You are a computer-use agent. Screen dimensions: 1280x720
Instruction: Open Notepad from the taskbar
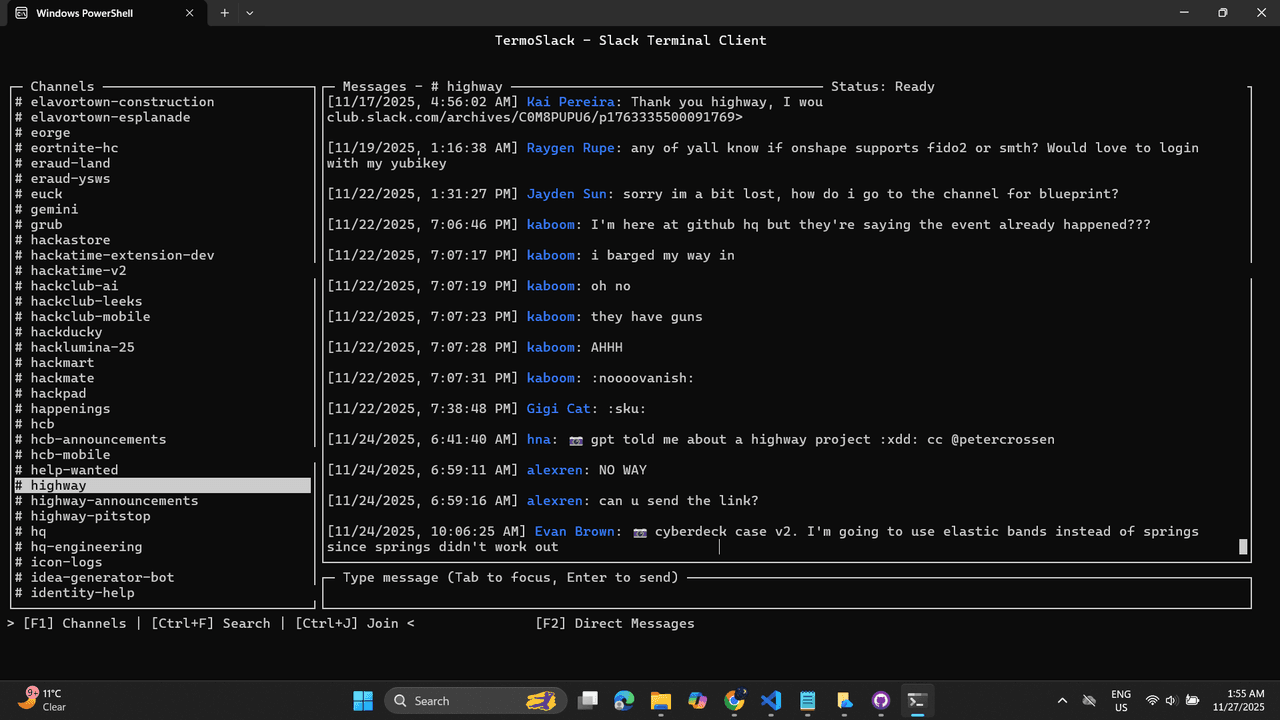pyautogui.click(x=808, y=700)
